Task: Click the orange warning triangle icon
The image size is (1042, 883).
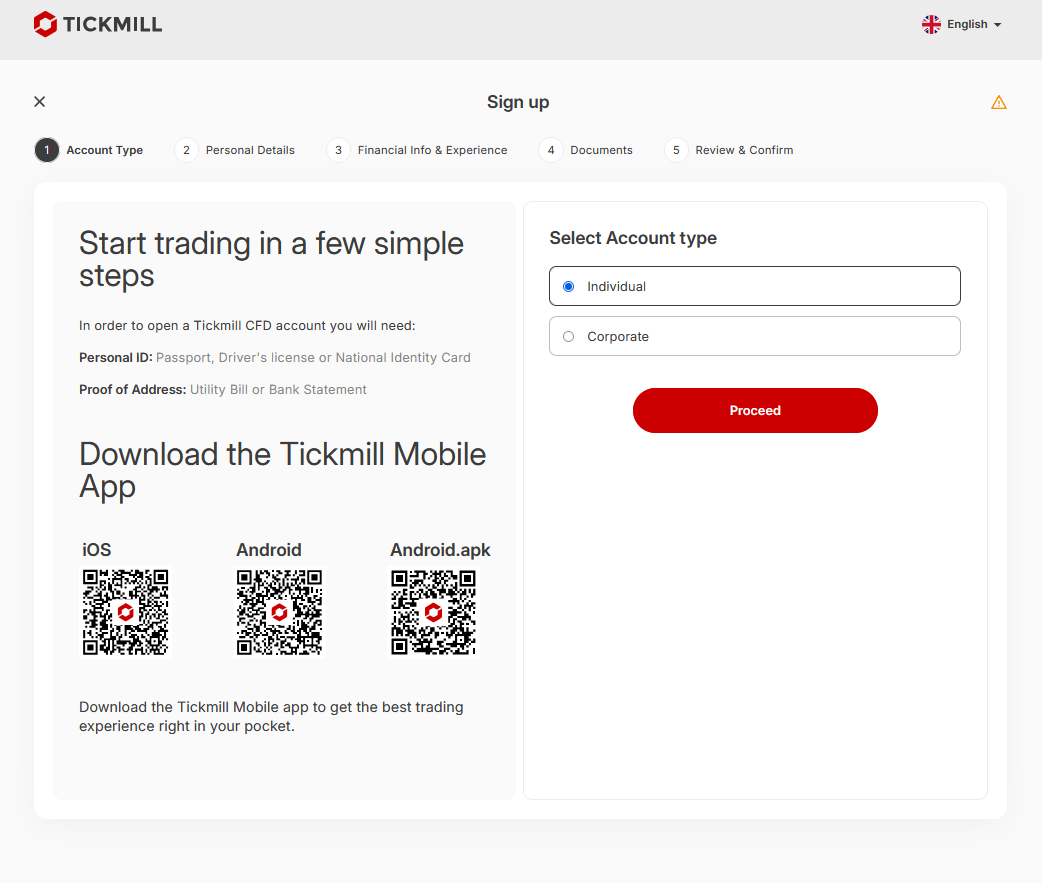Action: [x=999, y=102]
